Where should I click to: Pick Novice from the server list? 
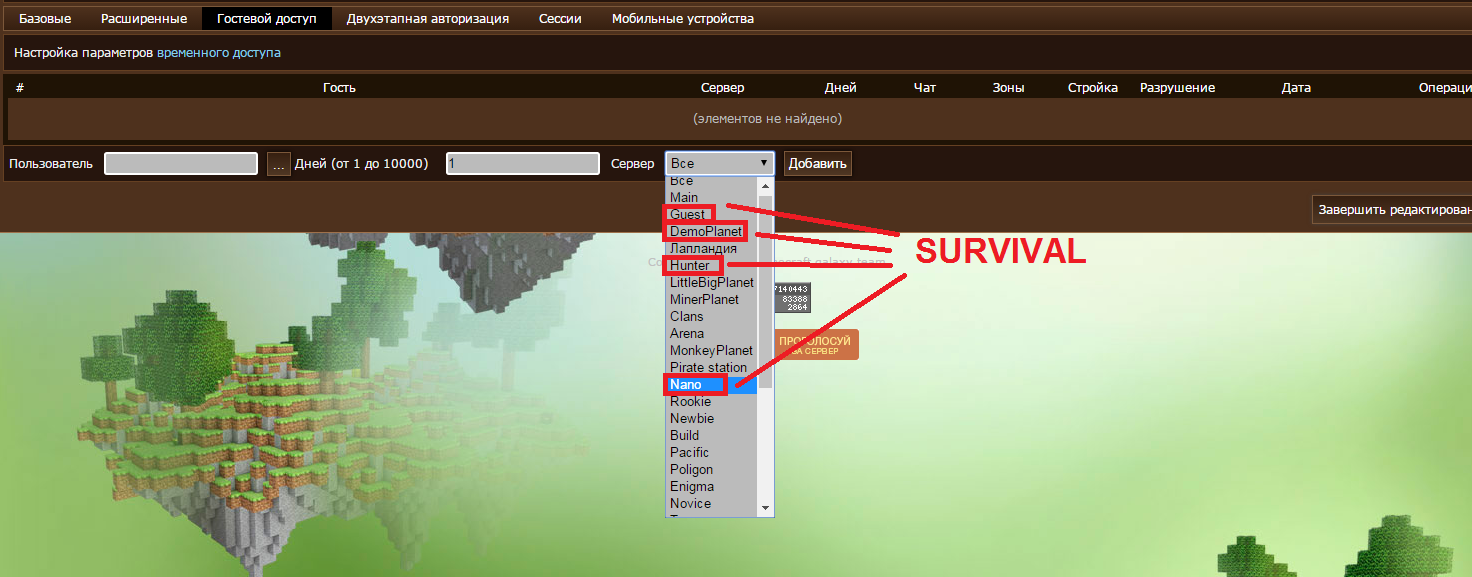[712, 503]
